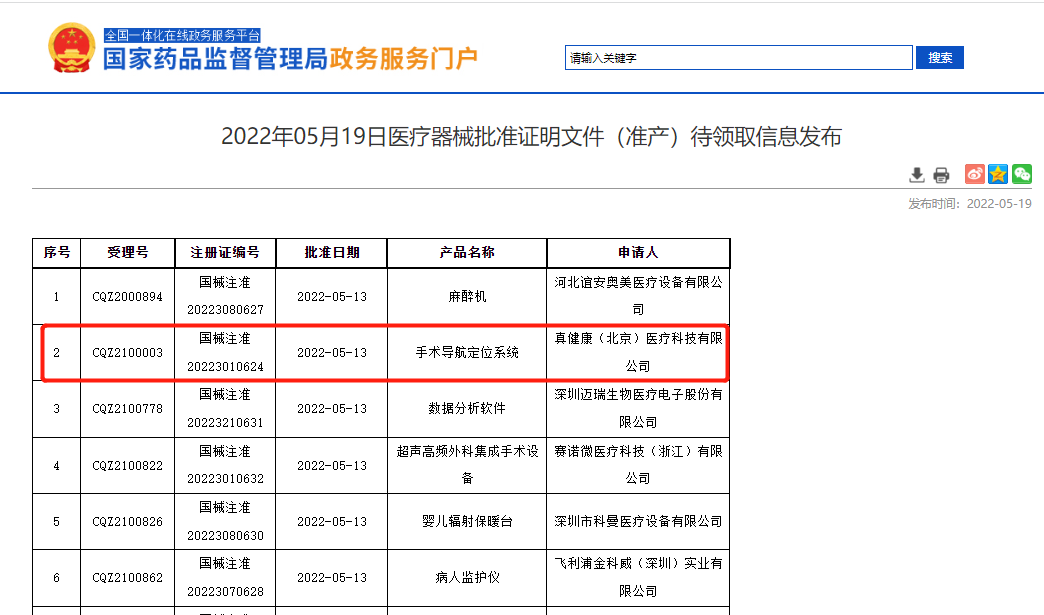The height and width of the screenshot is (615, 1044).
Task: Focus the 请输入关键字 search field
Action: point(739,58)
